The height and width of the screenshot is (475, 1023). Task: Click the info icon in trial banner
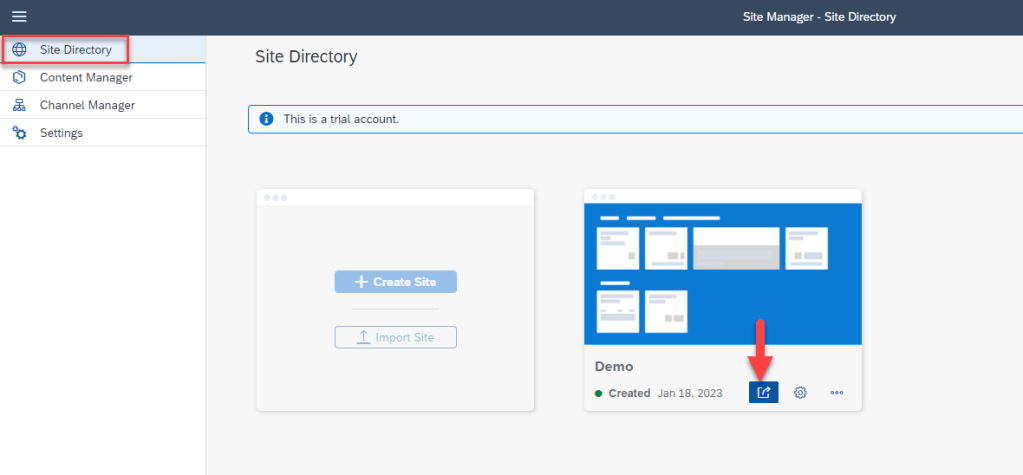[266, 119]
